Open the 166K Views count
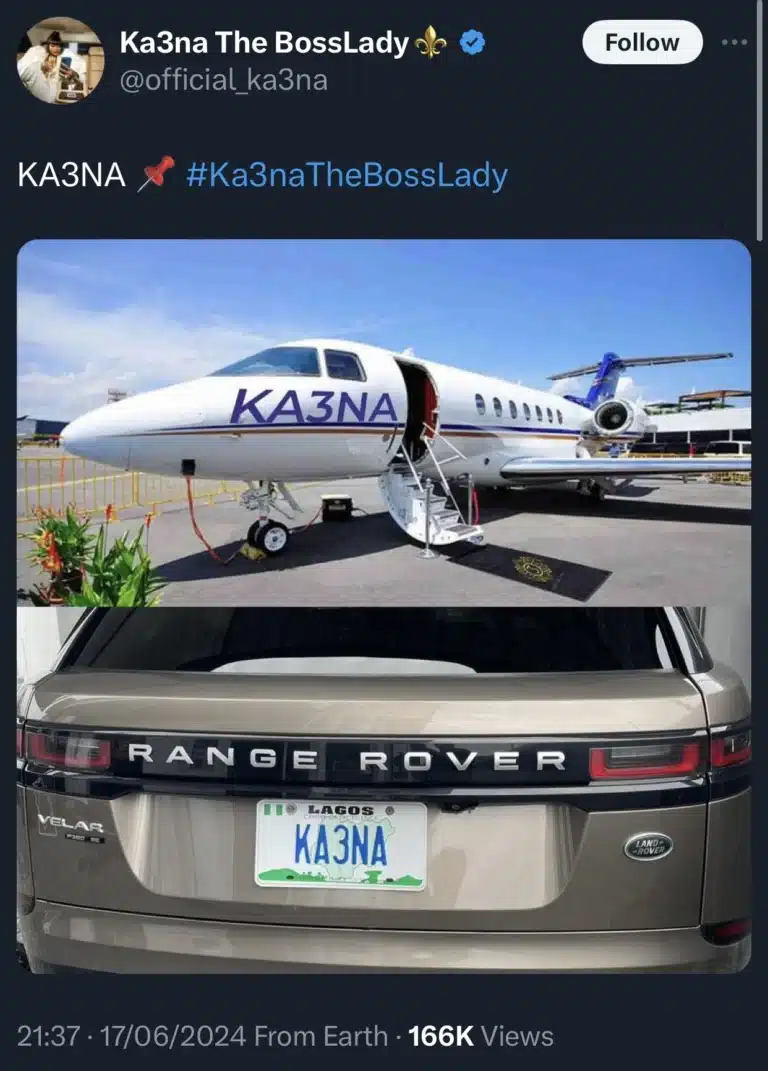This screenshot has width=768, height=1071. click(x=480, y=1036)
